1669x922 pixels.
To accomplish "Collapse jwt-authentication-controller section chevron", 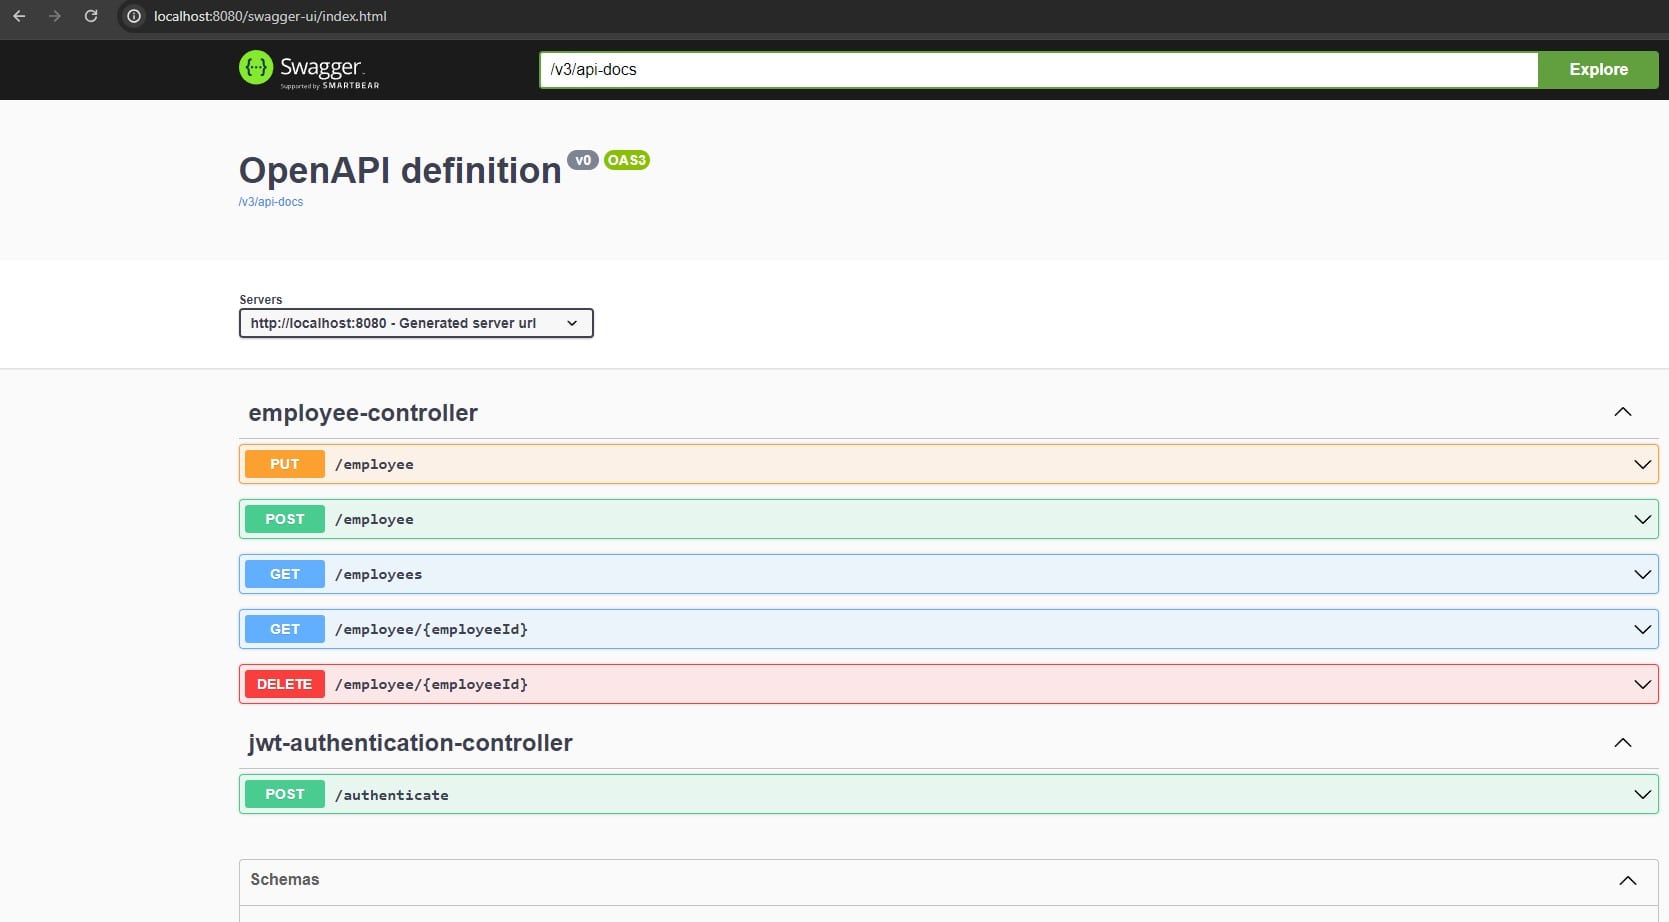I will (1623, 743).
